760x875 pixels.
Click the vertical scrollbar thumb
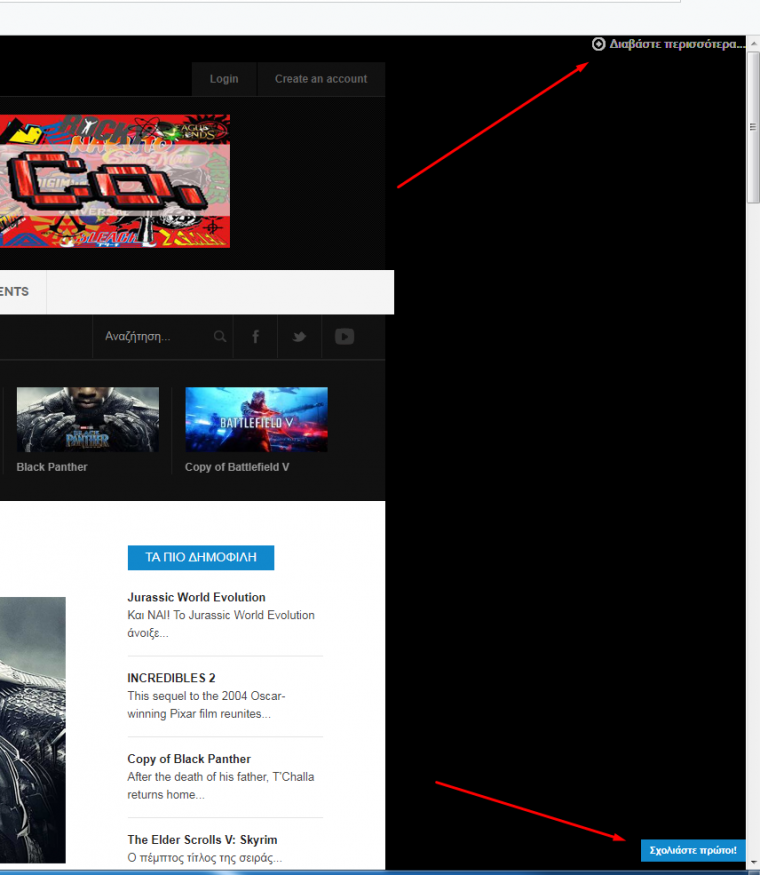pyautogui.click(x=753, y=127)
